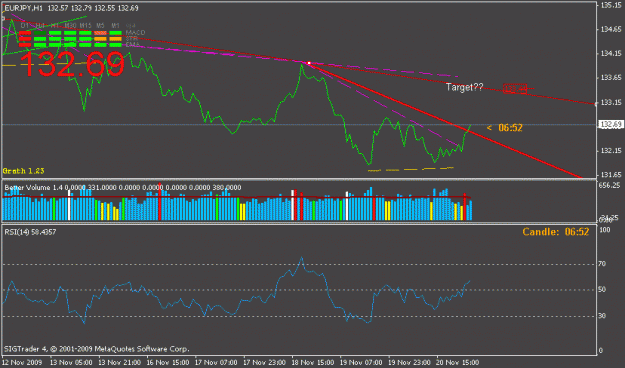Click the red boxed price label beside Target??
This screenshot has width=625, height=368.
pyautogui.click(x=515, y=89)
